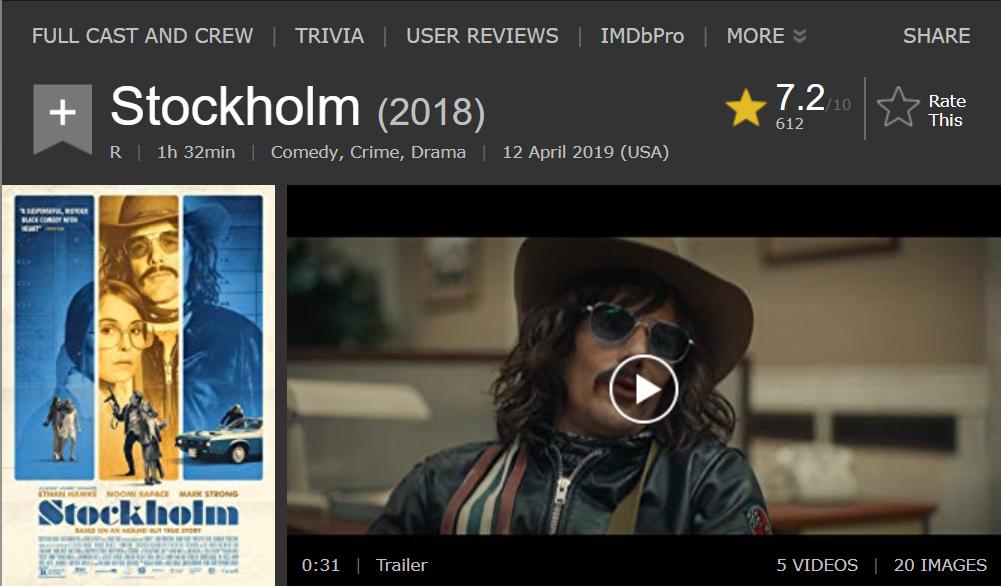Click the 7.2 rating score

point(800,98)
